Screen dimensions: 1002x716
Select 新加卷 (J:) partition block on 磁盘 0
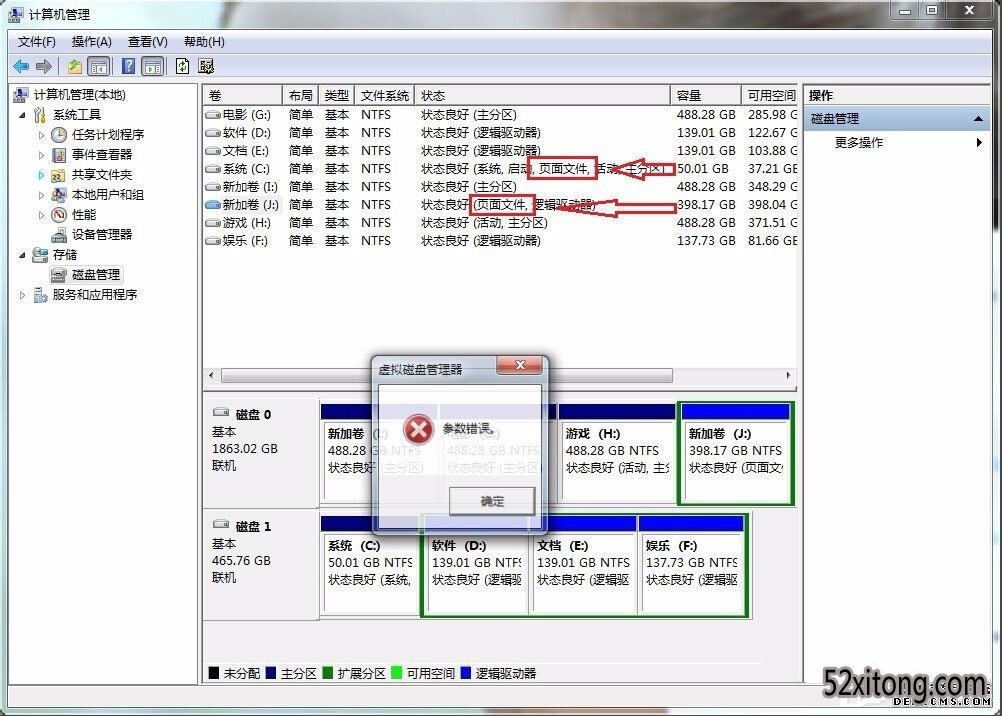(x=736, y=453)
